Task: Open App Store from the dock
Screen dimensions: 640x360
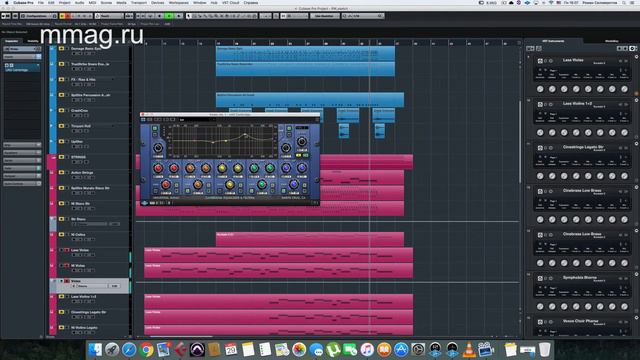Action: tap(401, 350)
